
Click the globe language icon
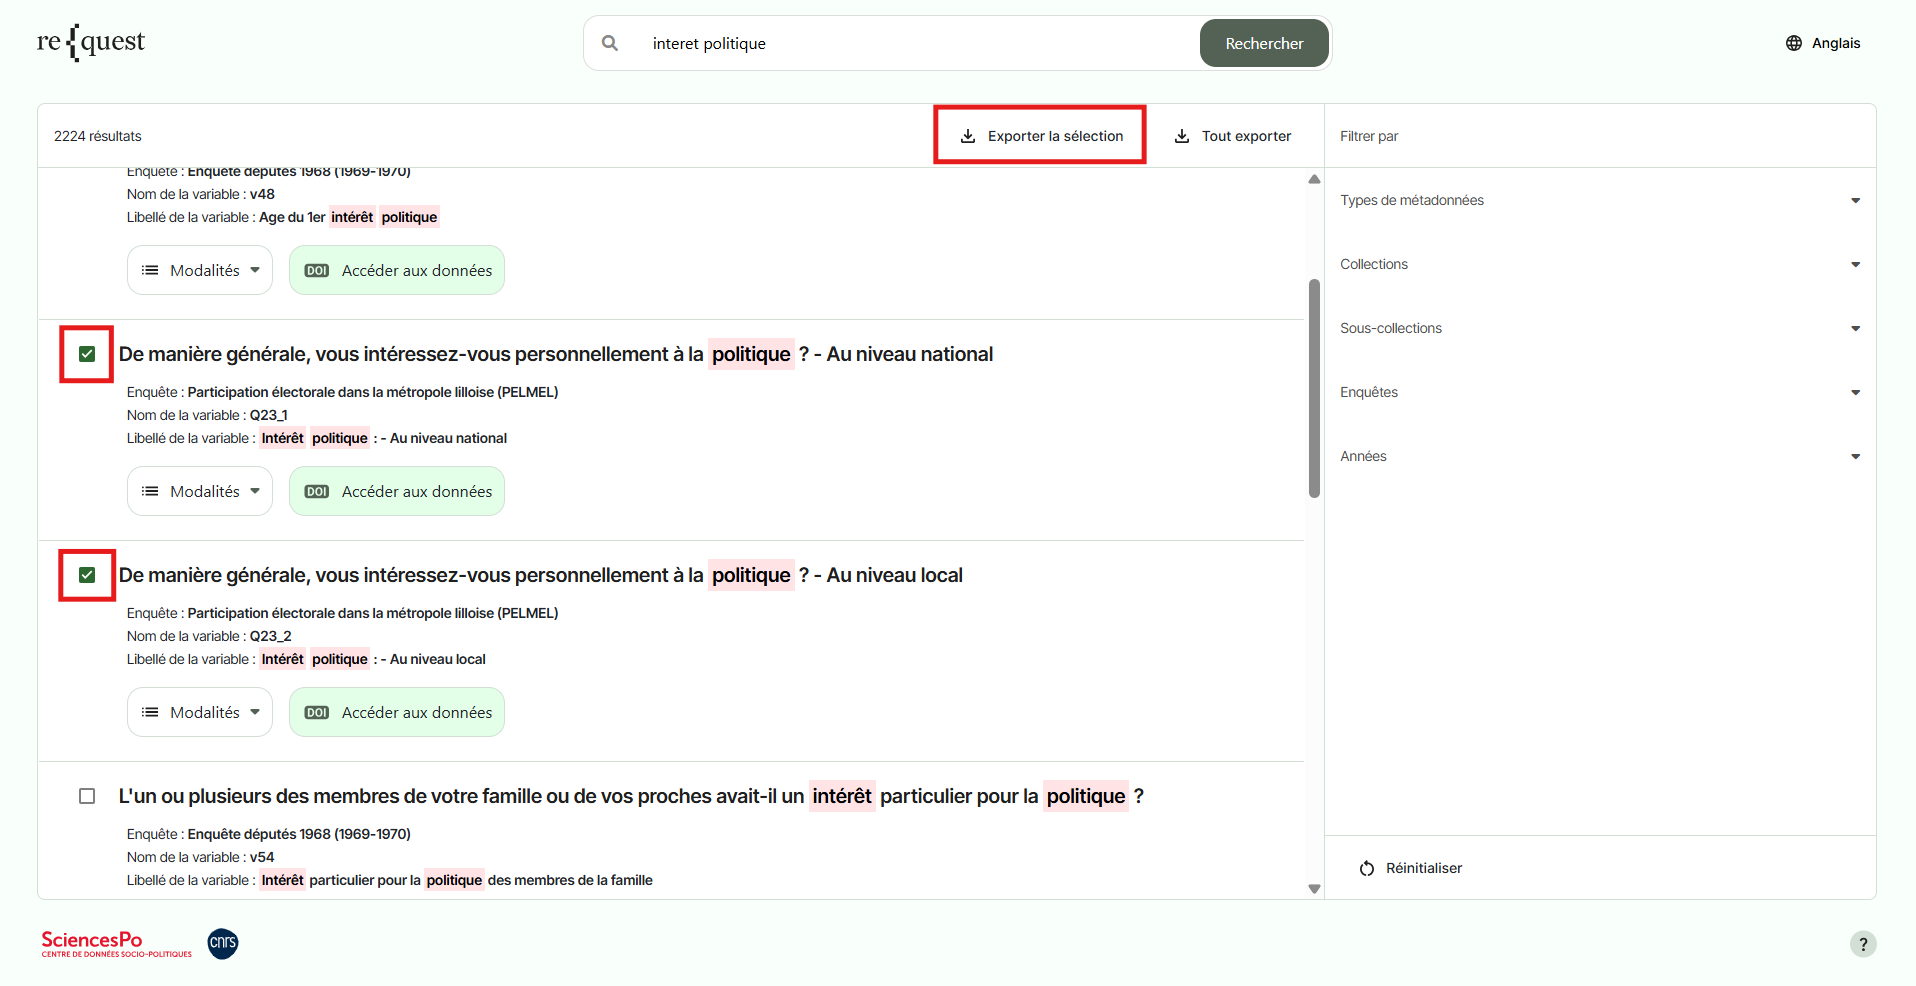1794,43
